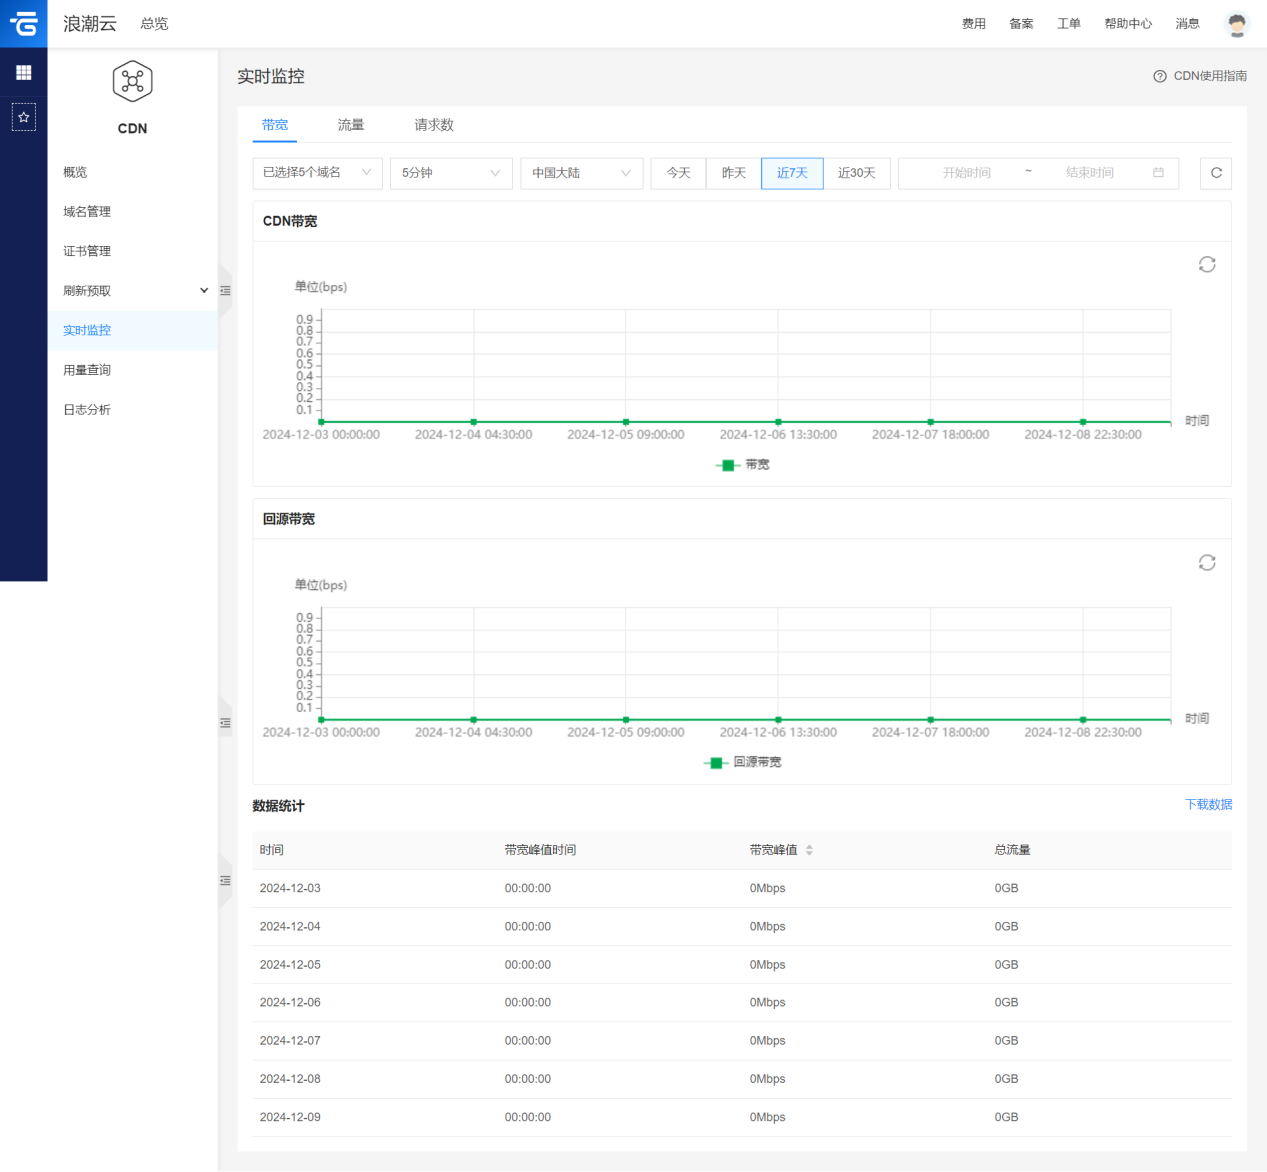Expand the 刷新预取 menu
This screenshot has width=1267, height=1172.
point(132,291)
